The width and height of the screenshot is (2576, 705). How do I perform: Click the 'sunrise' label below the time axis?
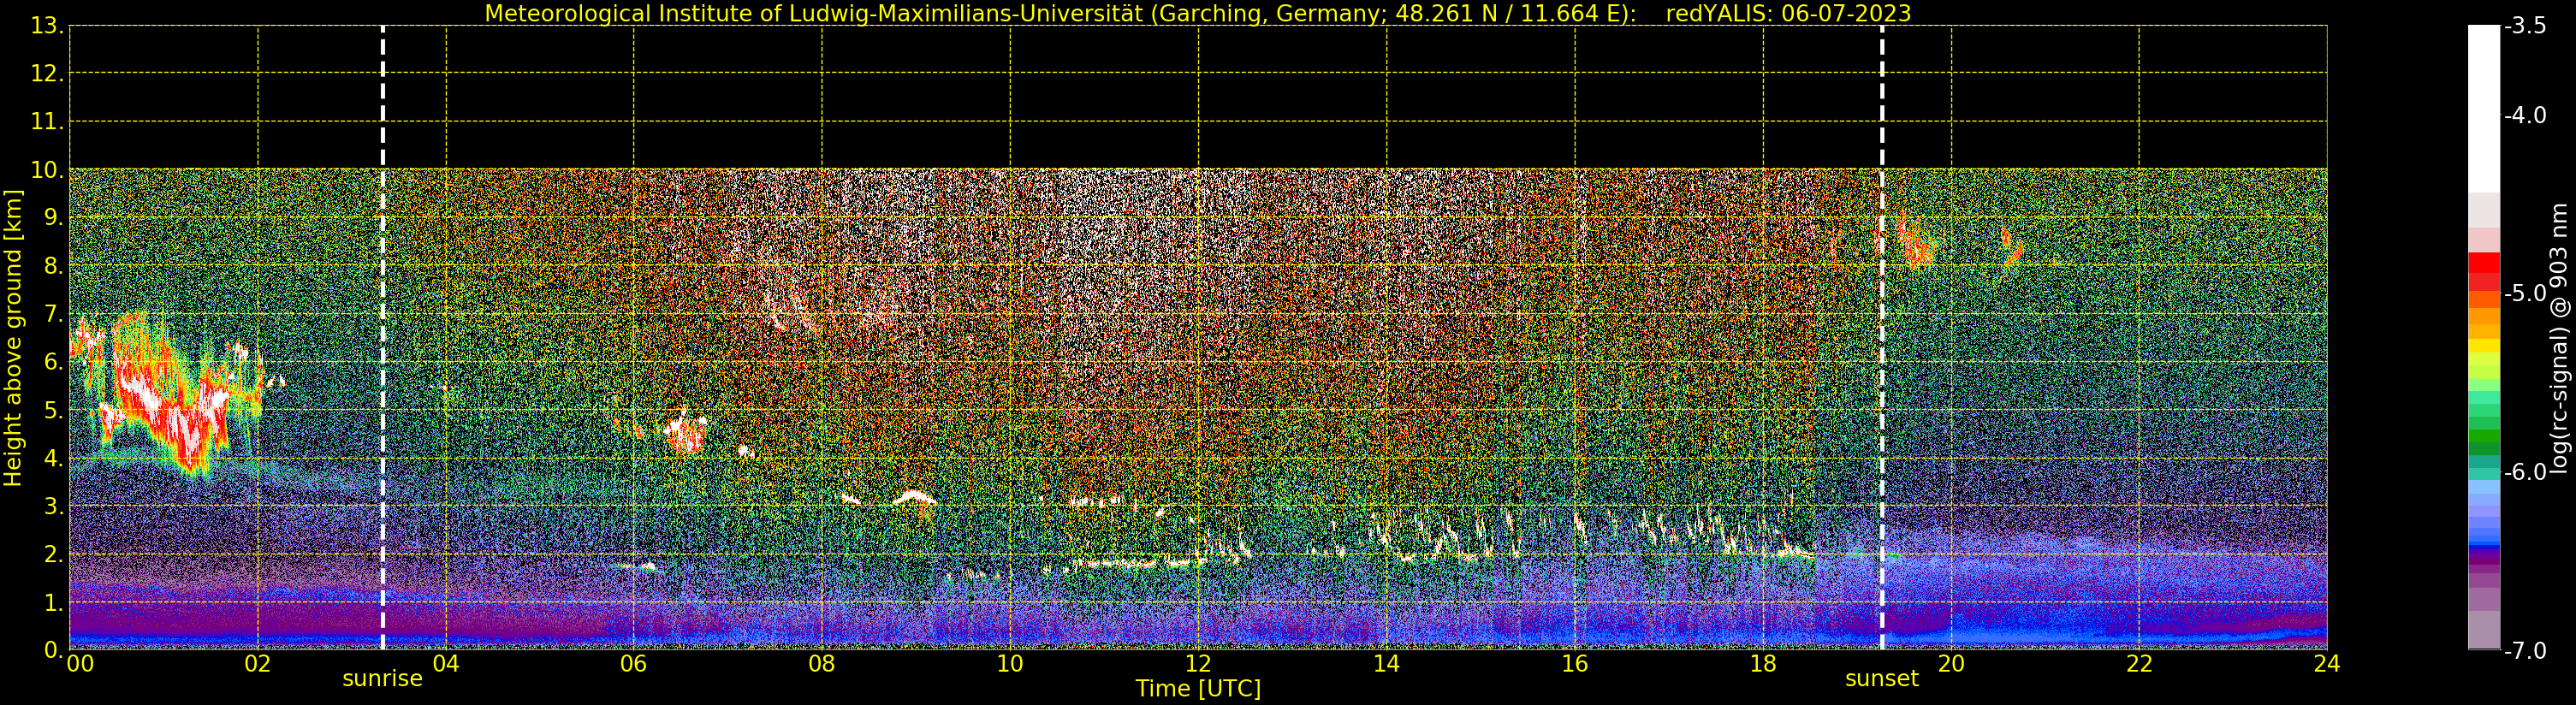pyautogui.click(x=382, y=679)
